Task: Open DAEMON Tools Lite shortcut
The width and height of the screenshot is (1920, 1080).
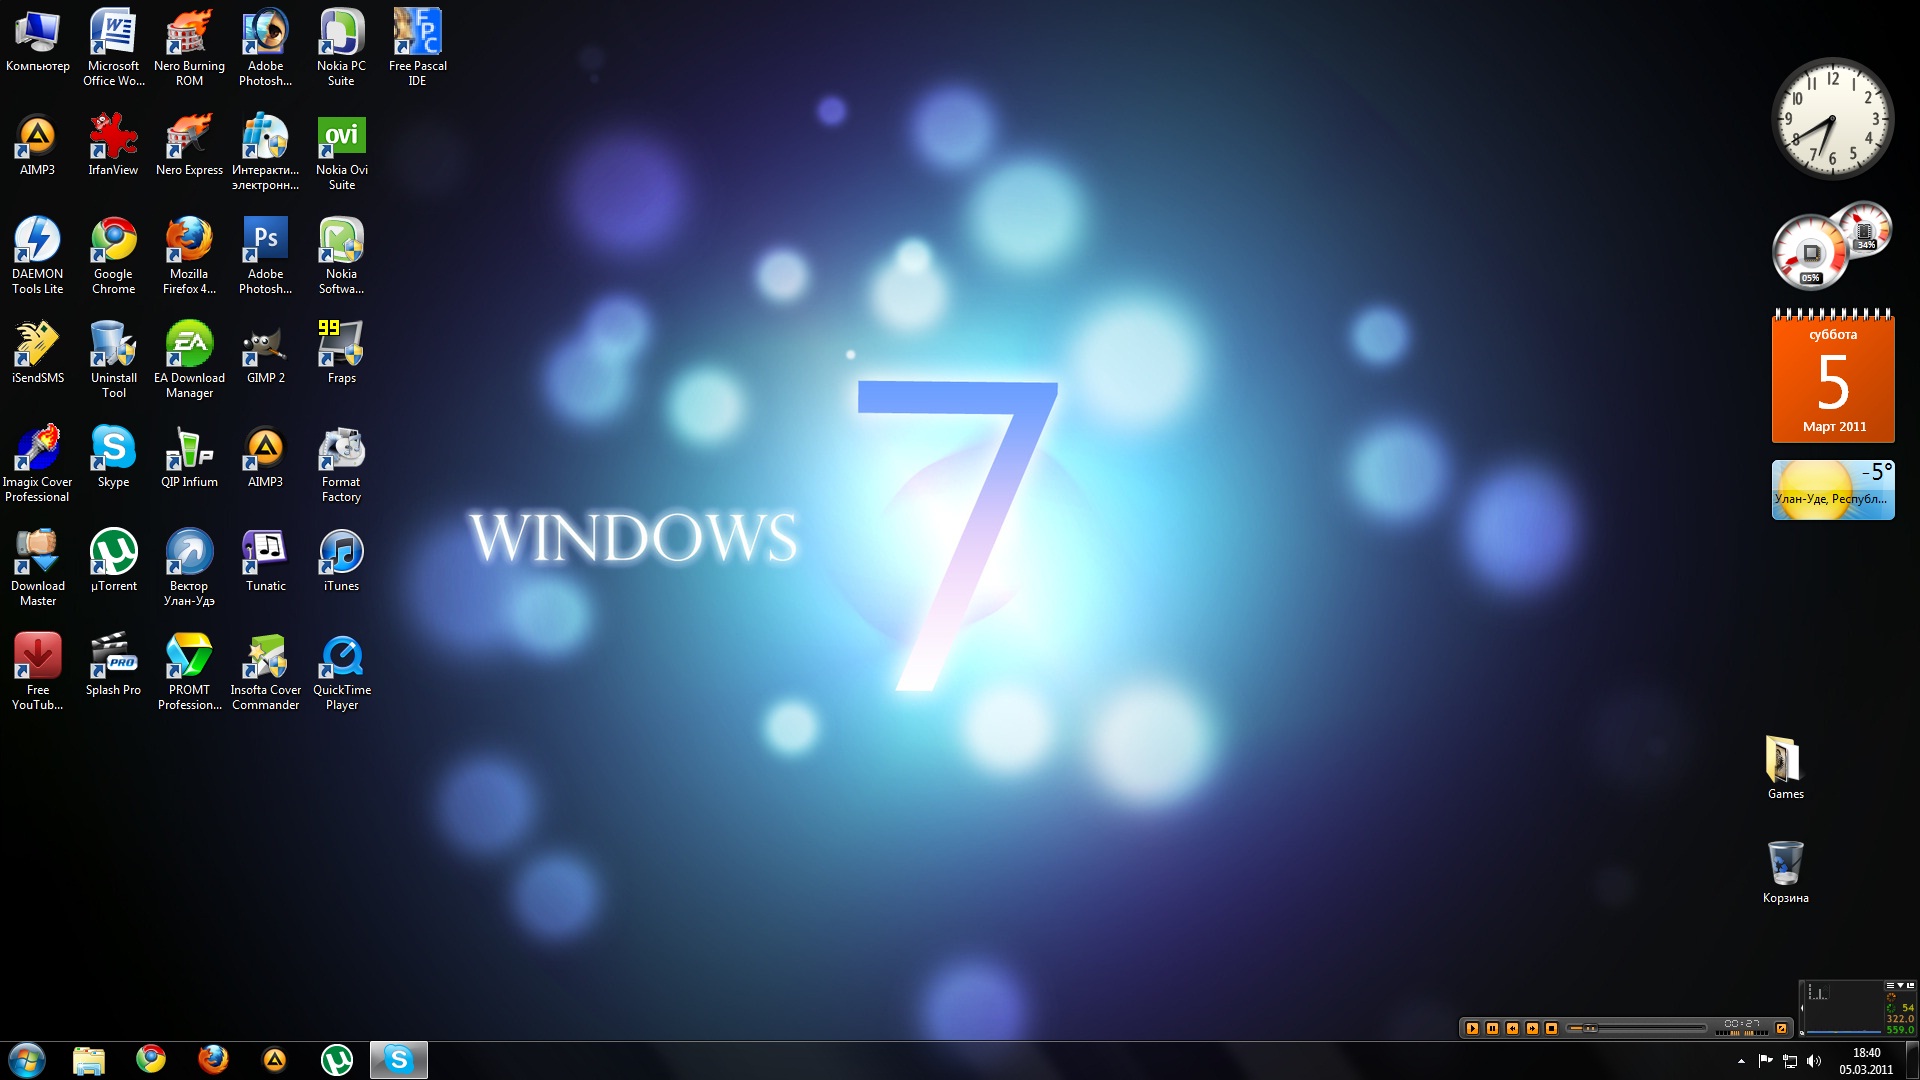Action: 37,243
